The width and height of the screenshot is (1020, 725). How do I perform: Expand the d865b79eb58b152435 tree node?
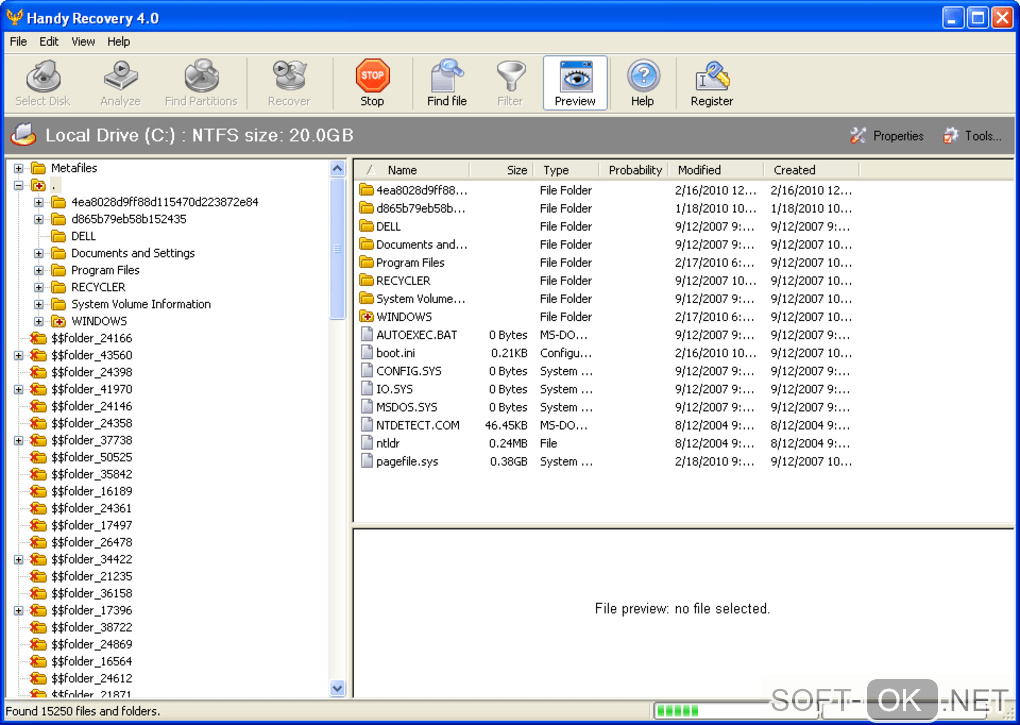pyautogui.click(x=38, y=219)
